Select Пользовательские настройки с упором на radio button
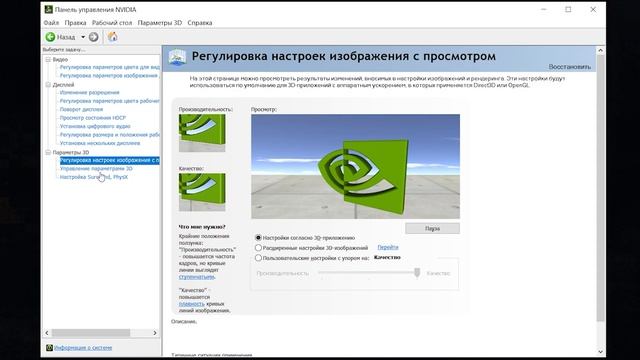This screenshot has height=360, width=640. coord(258,258)
